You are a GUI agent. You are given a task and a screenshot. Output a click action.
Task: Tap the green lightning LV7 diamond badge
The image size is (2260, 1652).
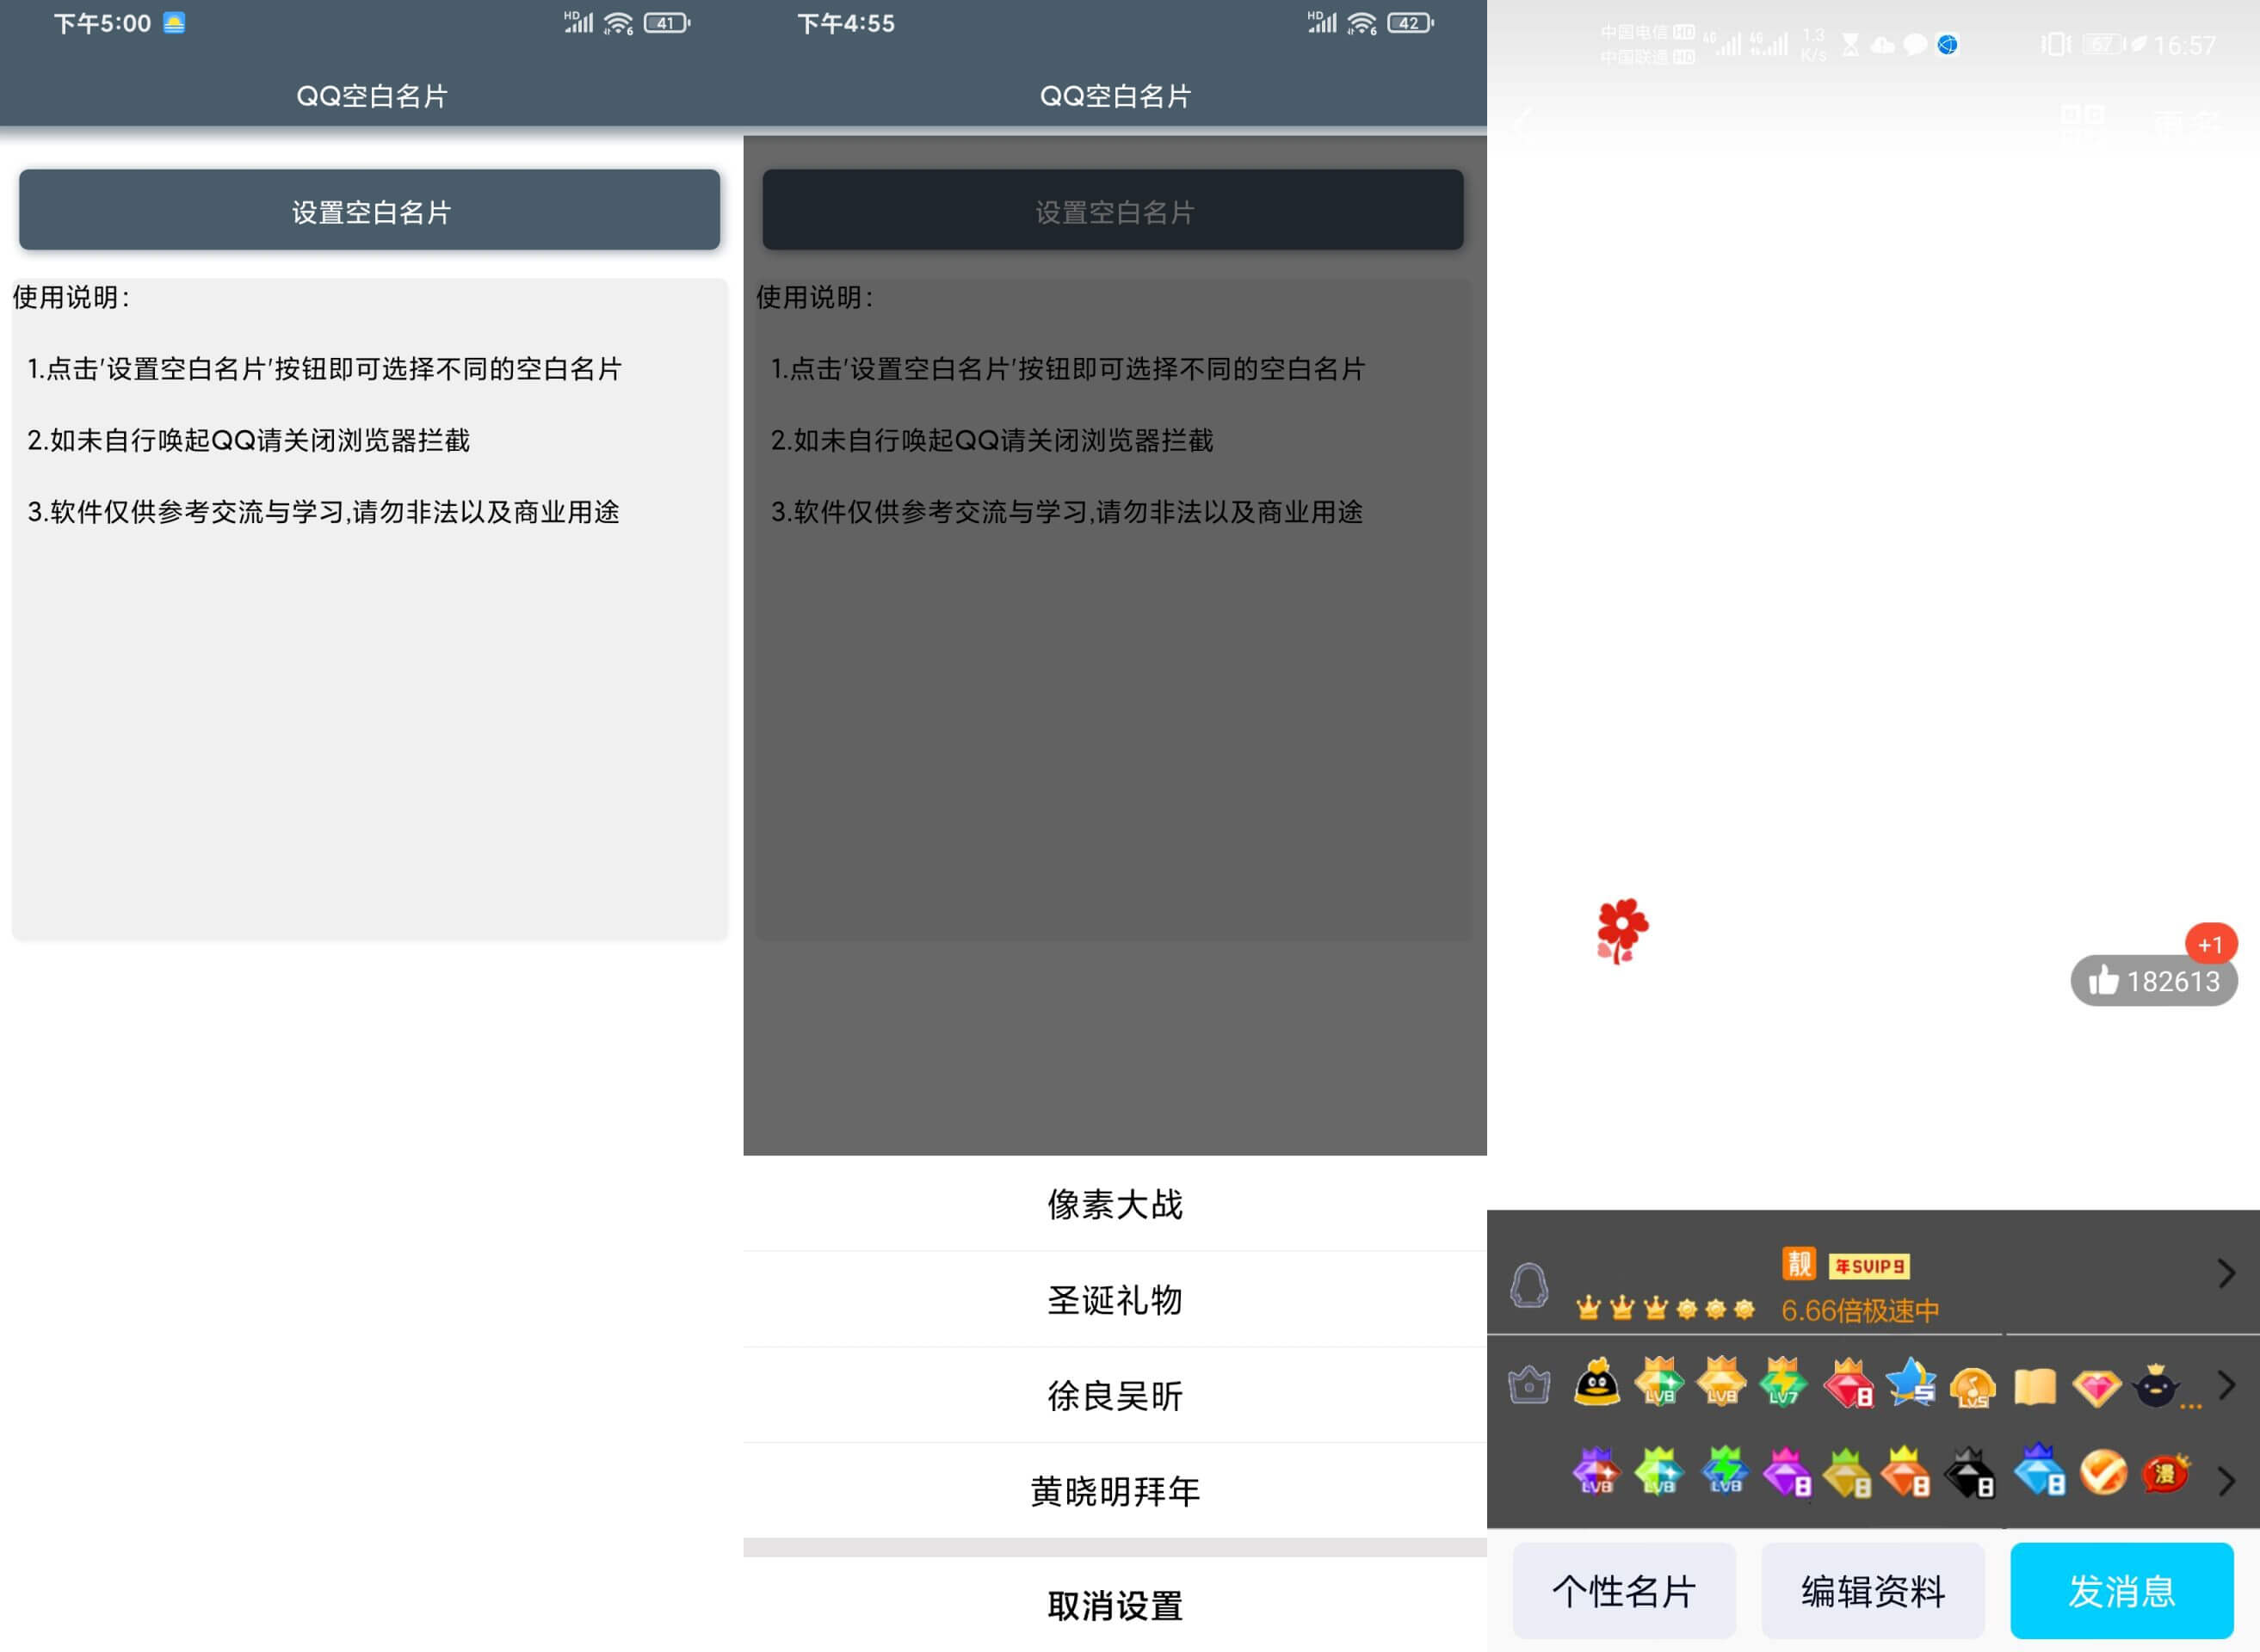tap(1783, 1384)
